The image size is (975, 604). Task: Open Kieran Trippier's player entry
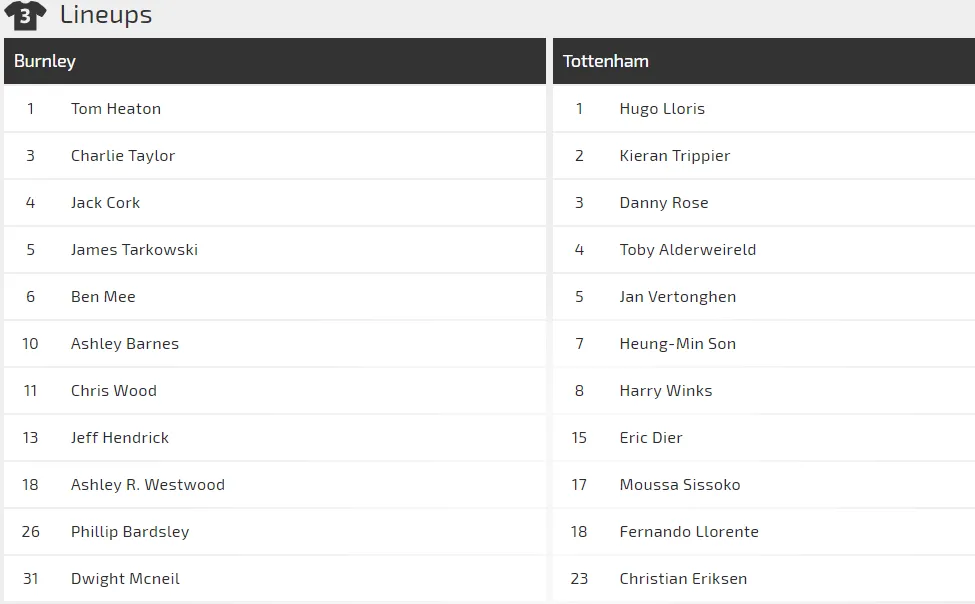click(x=673, y=155)
